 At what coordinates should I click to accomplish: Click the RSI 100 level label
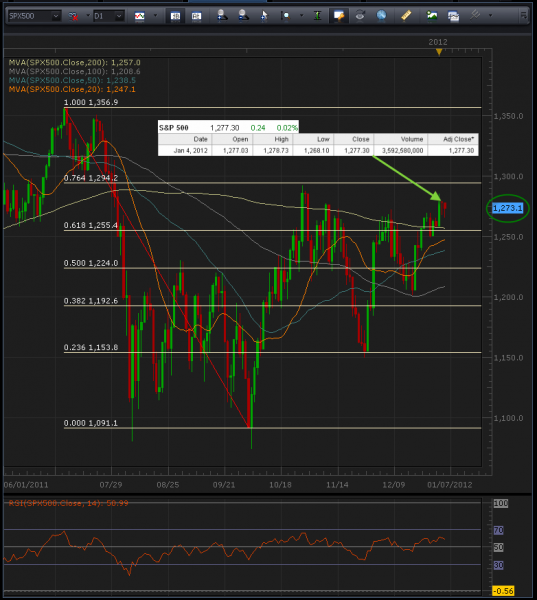click(501, 503)
